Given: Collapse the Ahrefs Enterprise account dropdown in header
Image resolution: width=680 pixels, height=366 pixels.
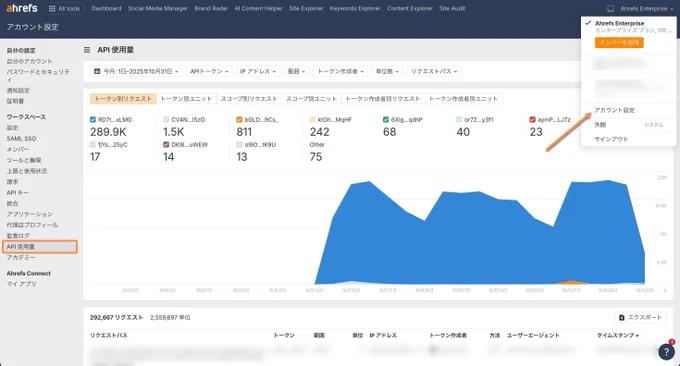Looking at the screenshot, I should 647,9.
